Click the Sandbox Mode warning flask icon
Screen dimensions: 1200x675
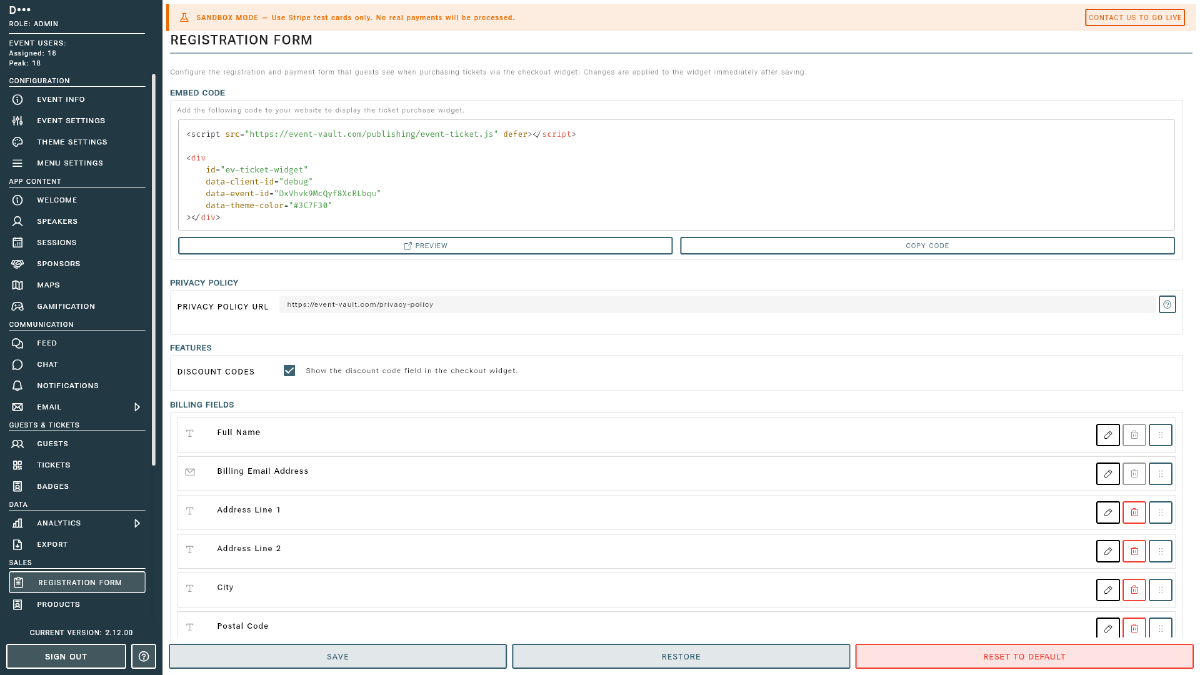pyautogui.click(x=184, y=17)
